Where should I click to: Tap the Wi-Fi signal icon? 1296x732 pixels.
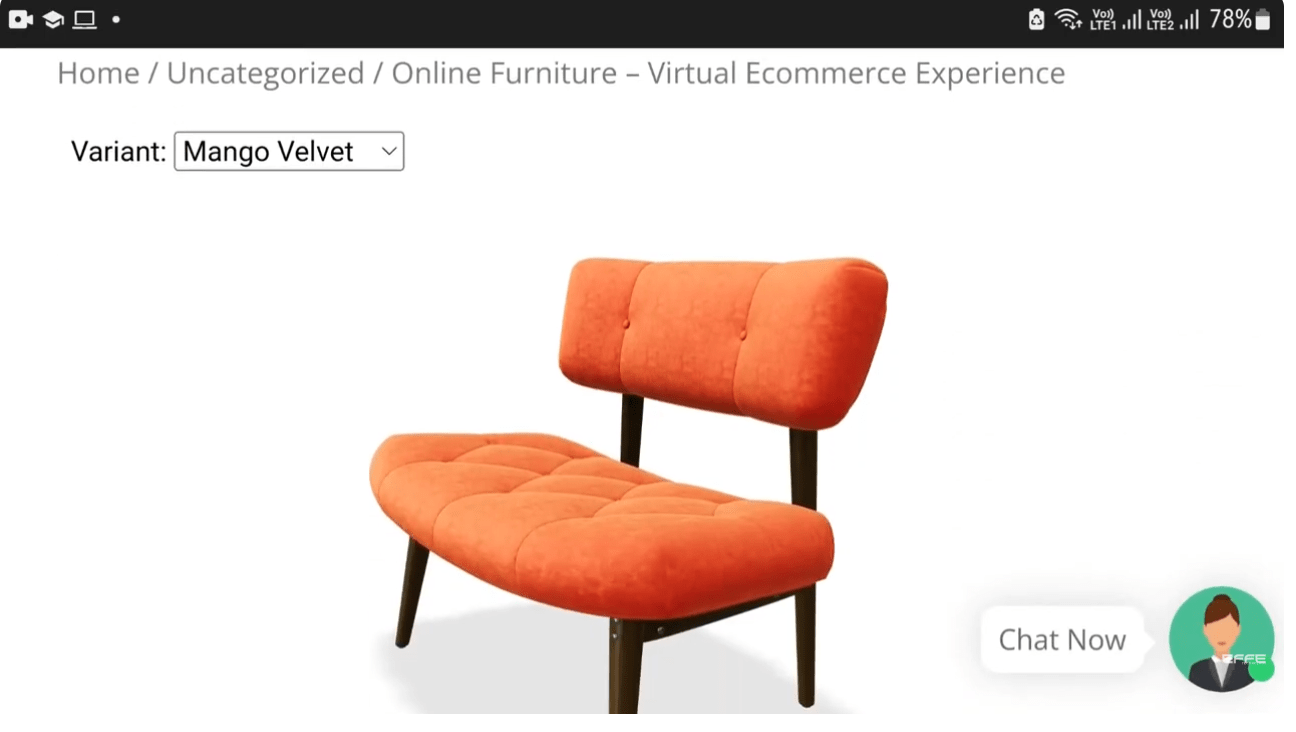pos(1068,19)
